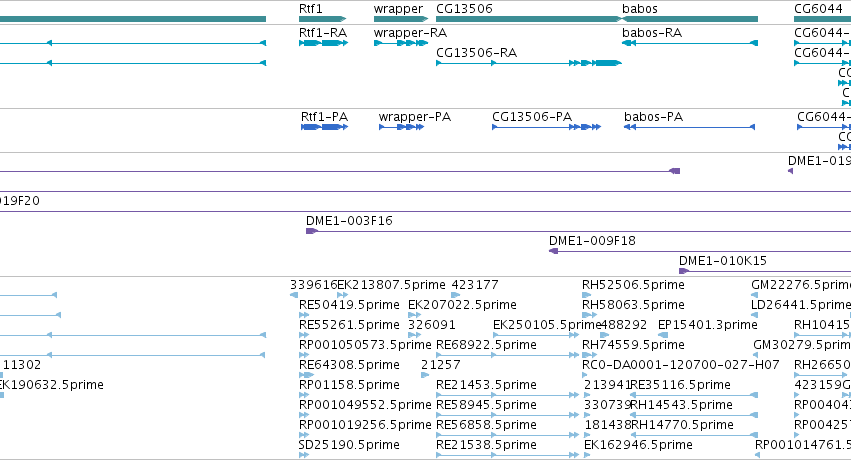The image size is (851, 460).
Task: Click EST label 423177
Action: (475, 285)
